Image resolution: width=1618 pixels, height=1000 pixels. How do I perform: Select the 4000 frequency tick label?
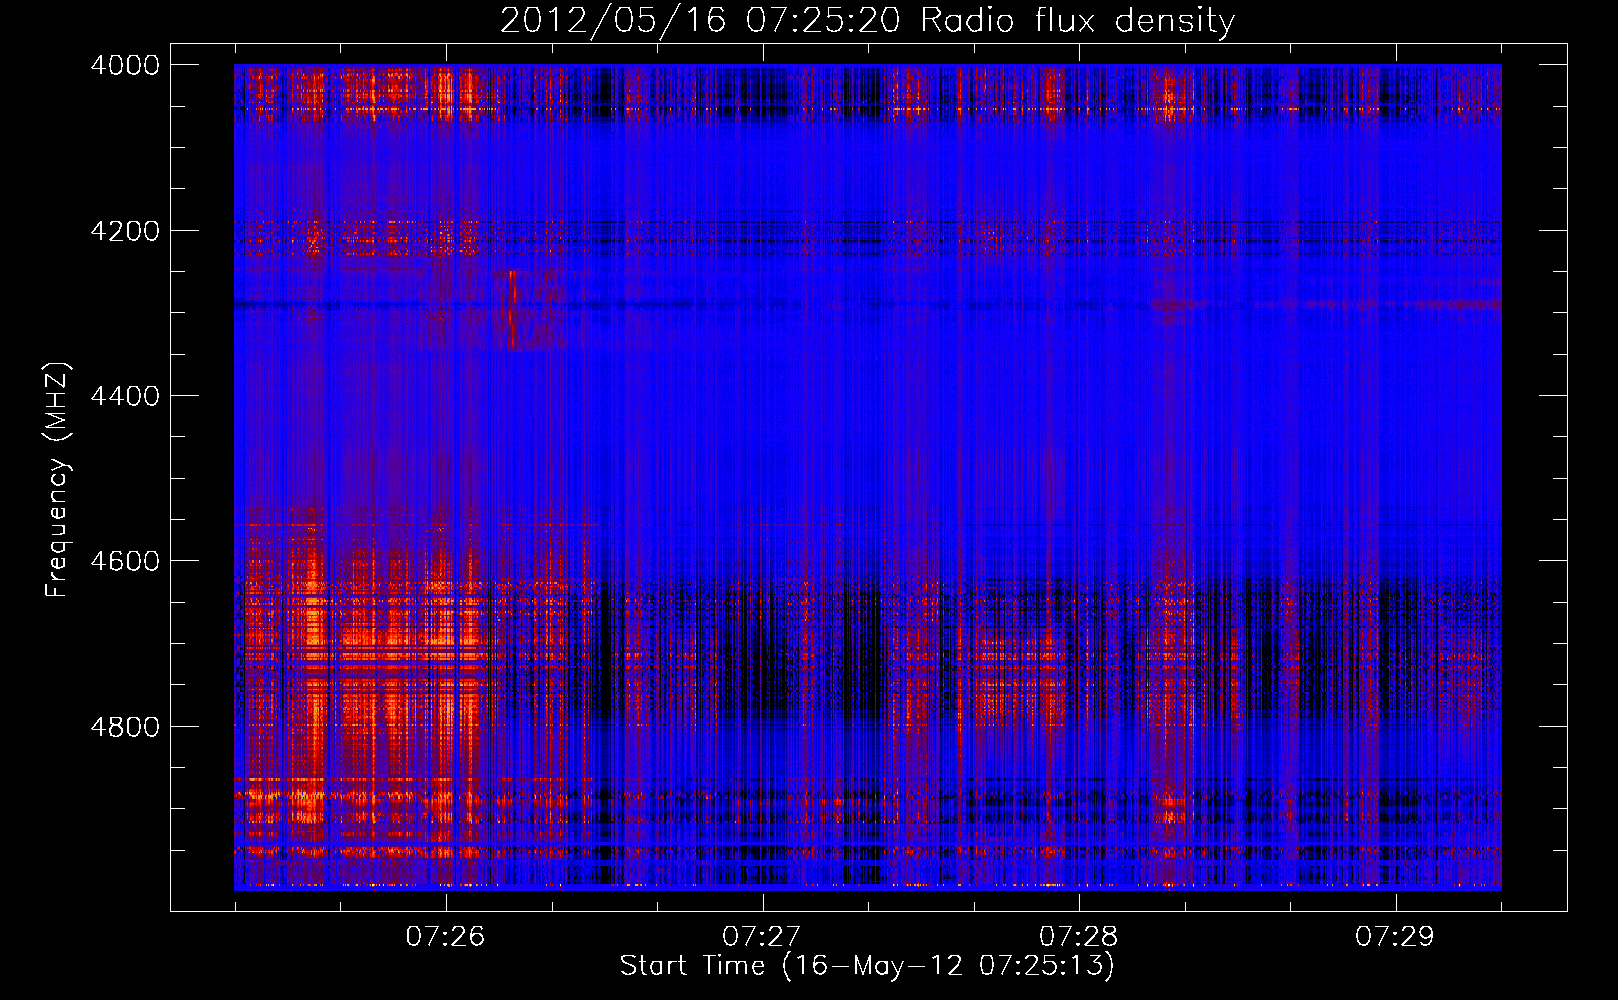(125, 65)
